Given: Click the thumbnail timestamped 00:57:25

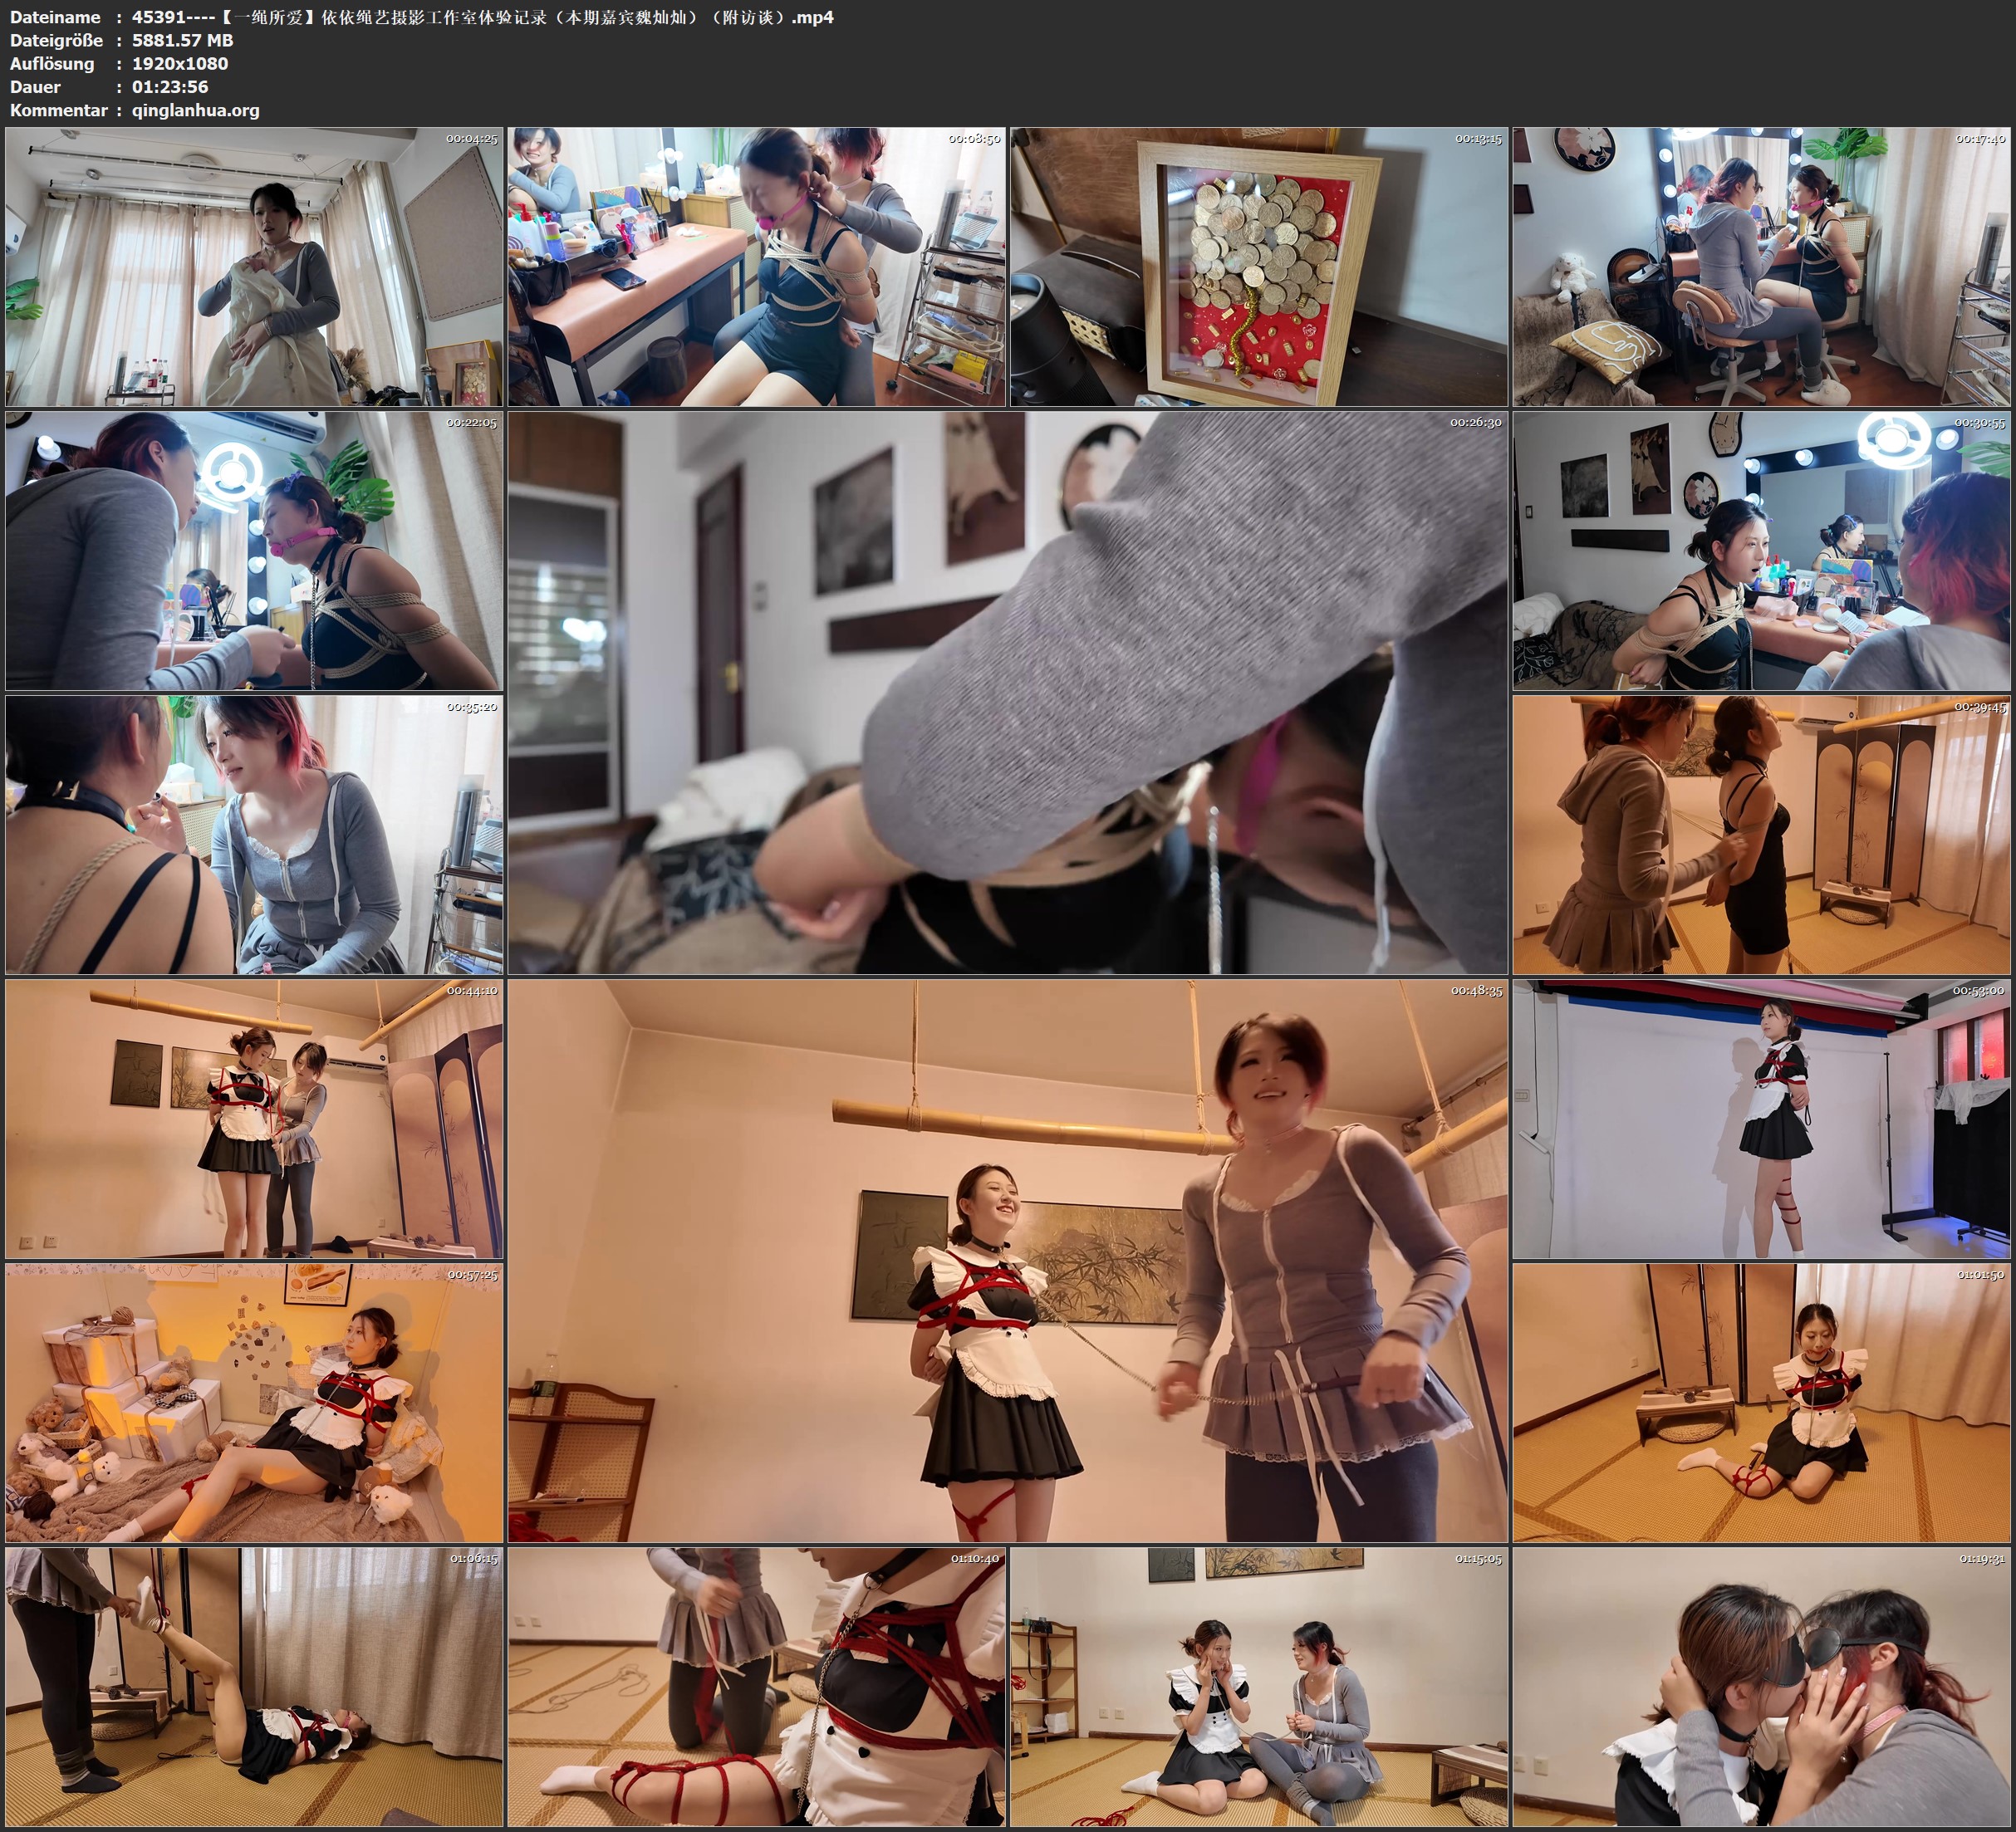Looking at the screenshot, I should tap(254, 1403).
